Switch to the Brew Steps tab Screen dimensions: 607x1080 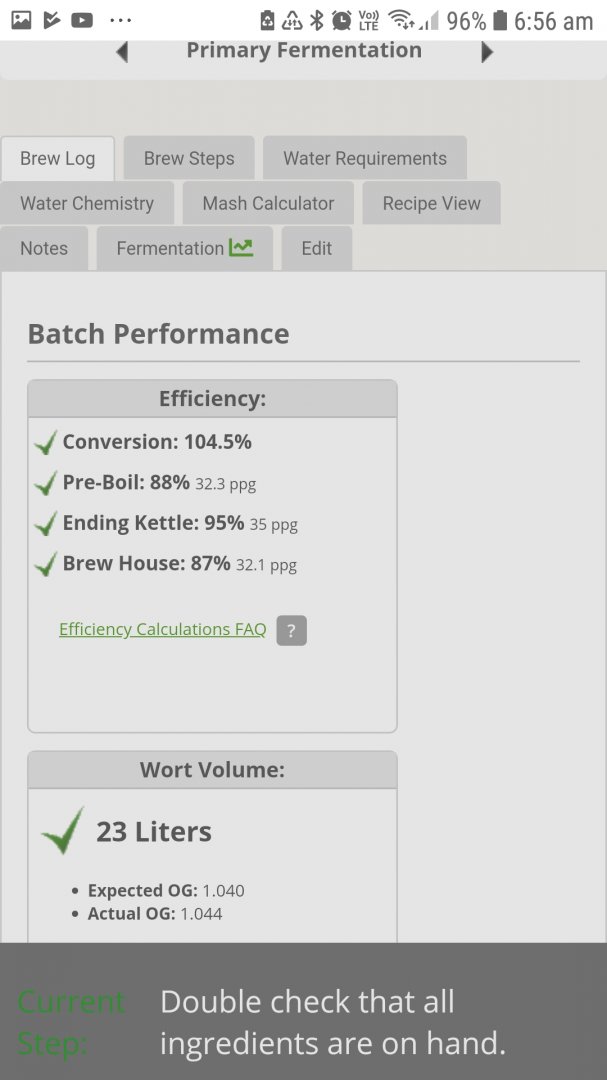[x=189, y=158]
